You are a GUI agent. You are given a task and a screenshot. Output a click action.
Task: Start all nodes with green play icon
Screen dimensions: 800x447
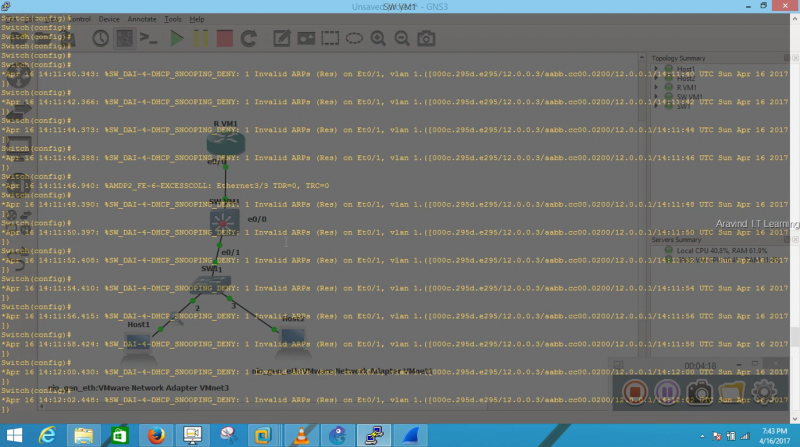(x=176, y=39)
